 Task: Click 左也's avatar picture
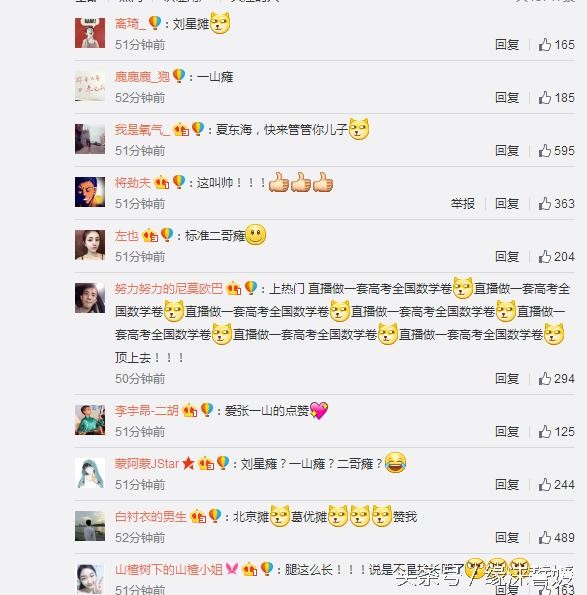pos(90,245)
